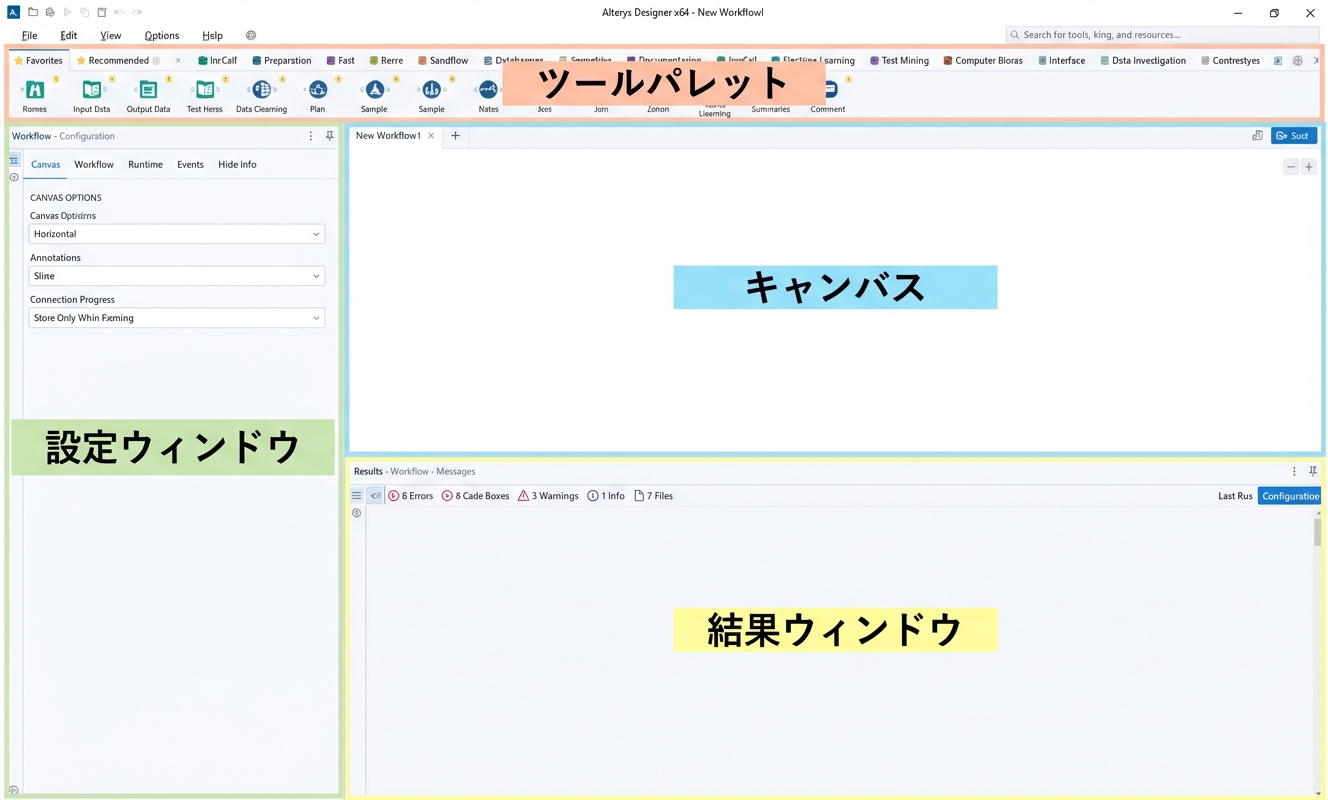Click the Results panel vertical scrollbar
Image resolution: width=1328 pixels, height=800 pixels.
click(1318, 532)
